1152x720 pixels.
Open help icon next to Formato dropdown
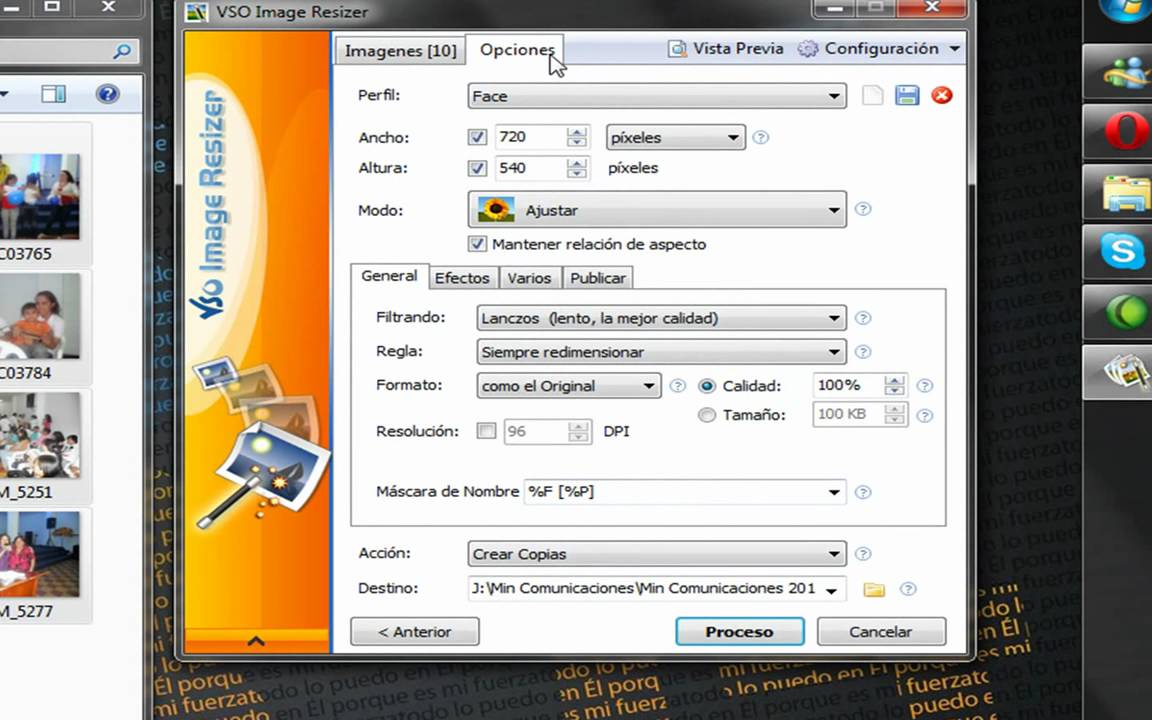point(677,386)
